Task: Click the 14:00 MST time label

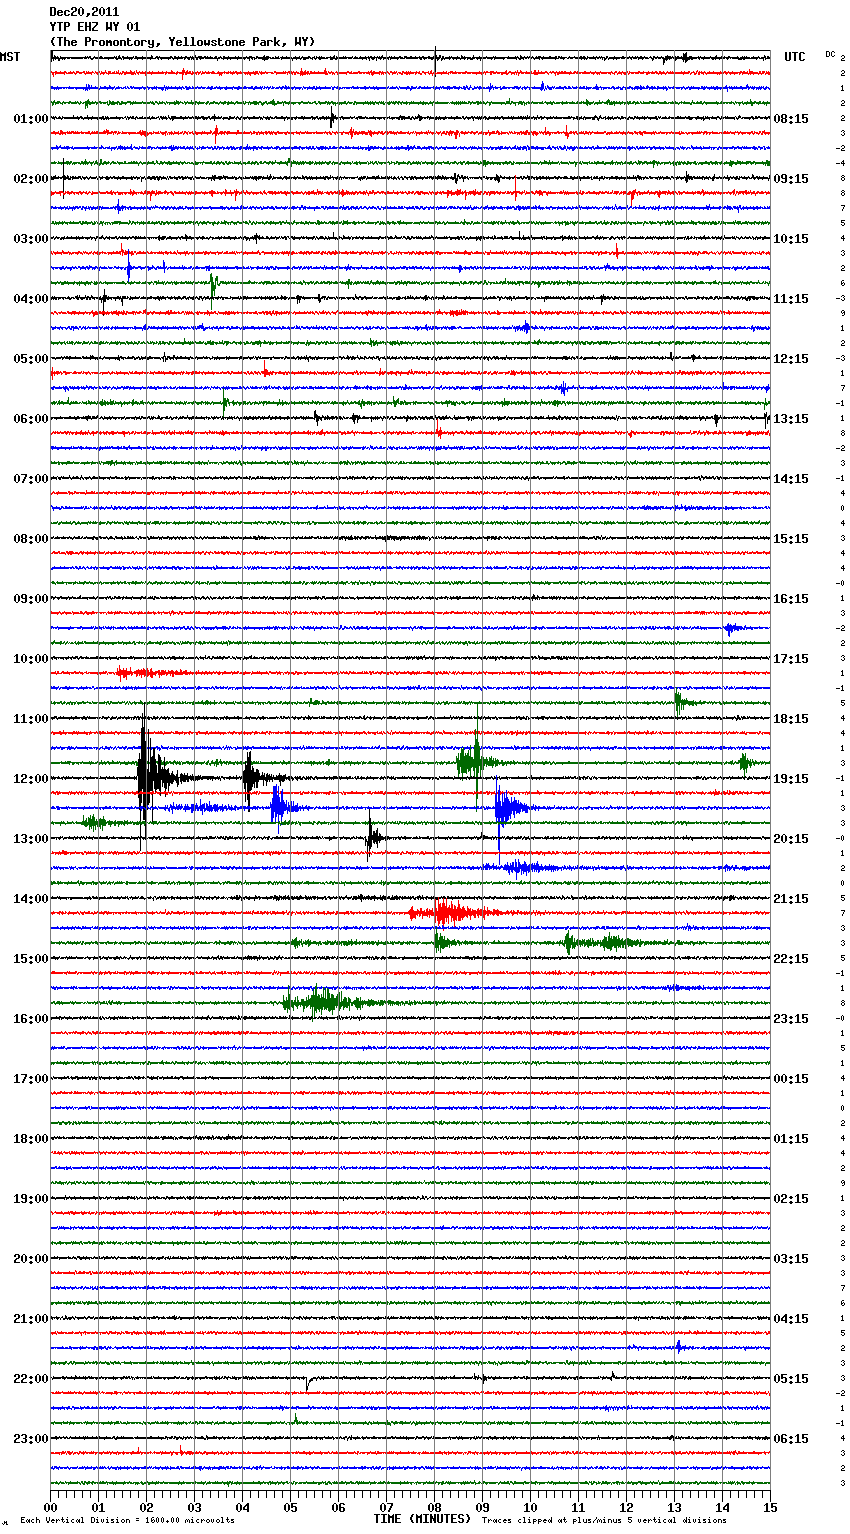Action: pos(31,899)
